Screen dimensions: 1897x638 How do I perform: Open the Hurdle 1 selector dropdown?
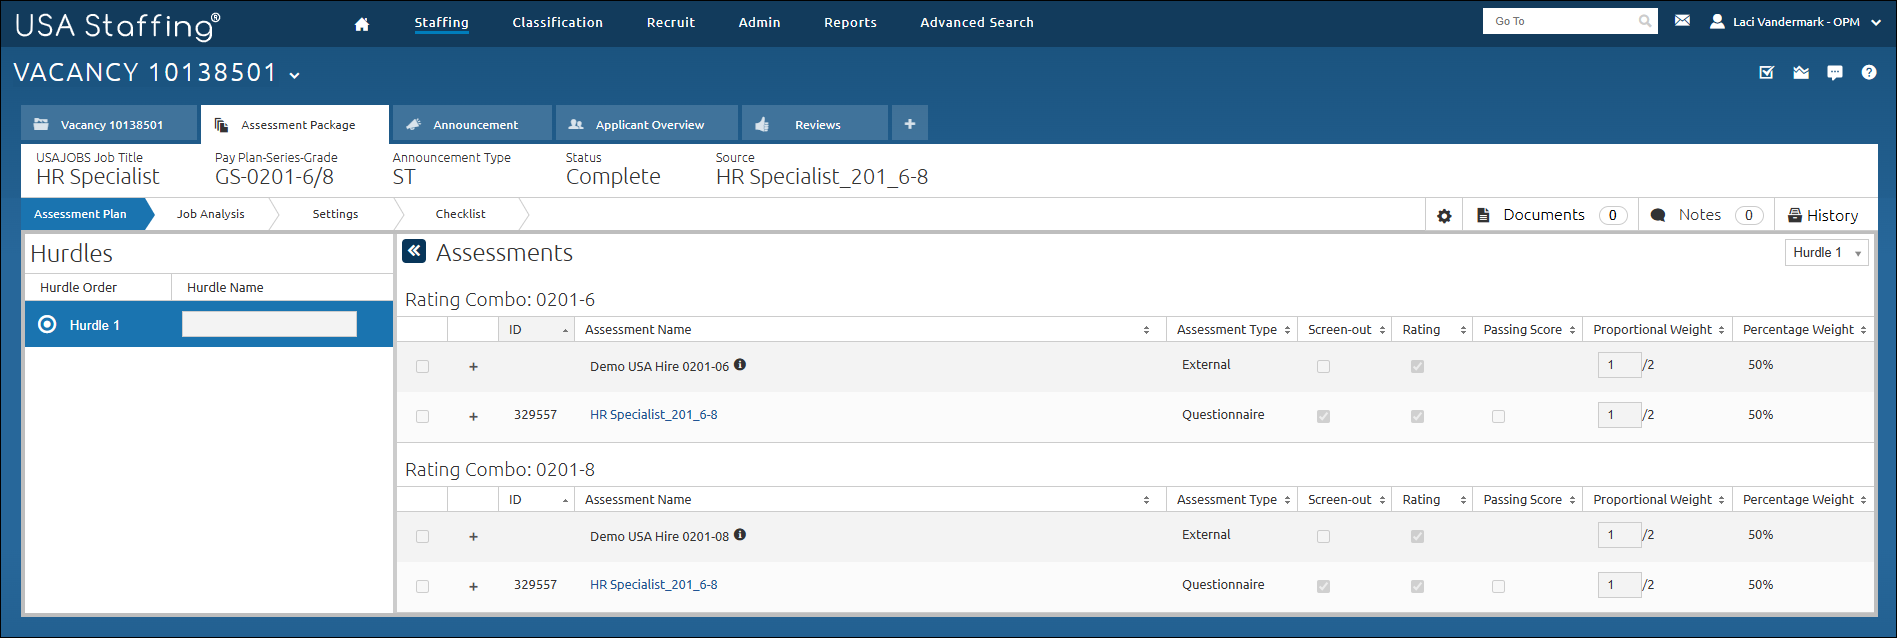[x=1826, y=253]
